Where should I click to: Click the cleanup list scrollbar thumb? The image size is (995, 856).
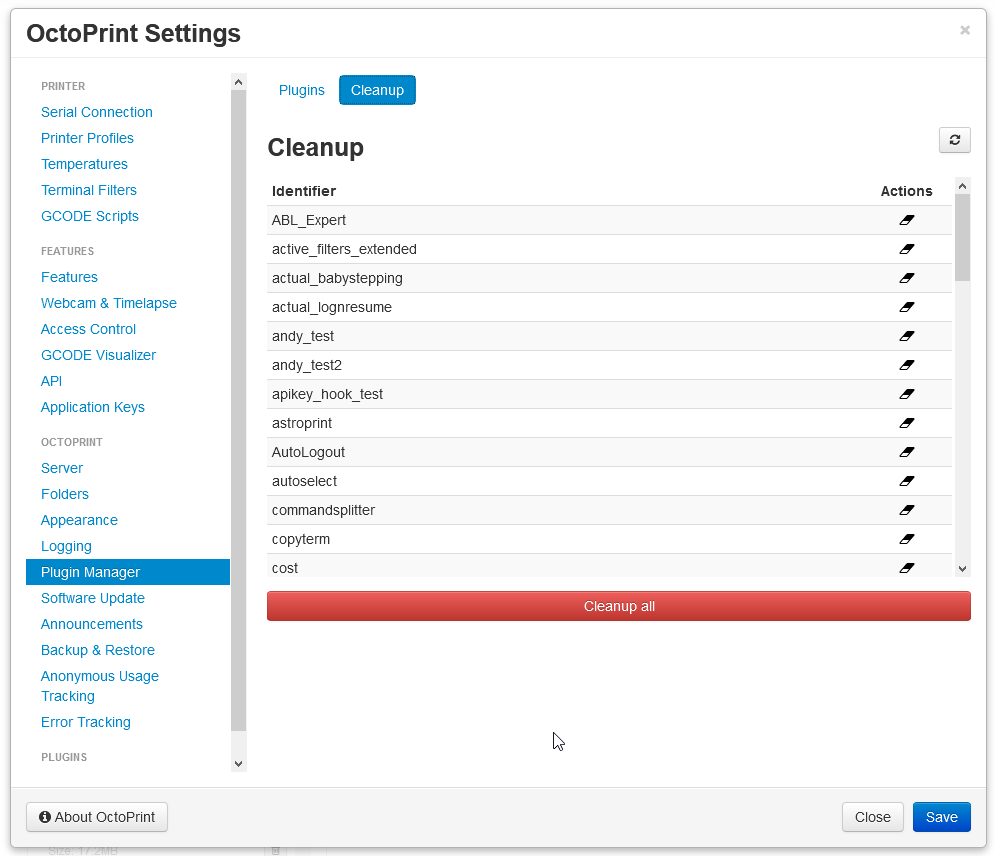point(963,237)
